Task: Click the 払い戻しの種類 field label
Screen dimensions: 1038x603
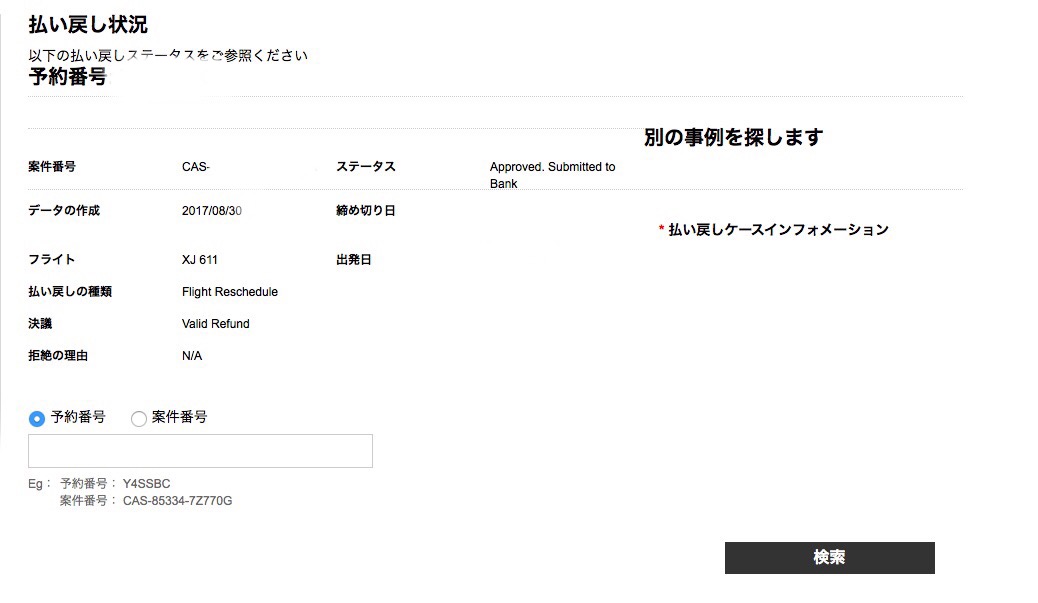Action: point(70,292)
